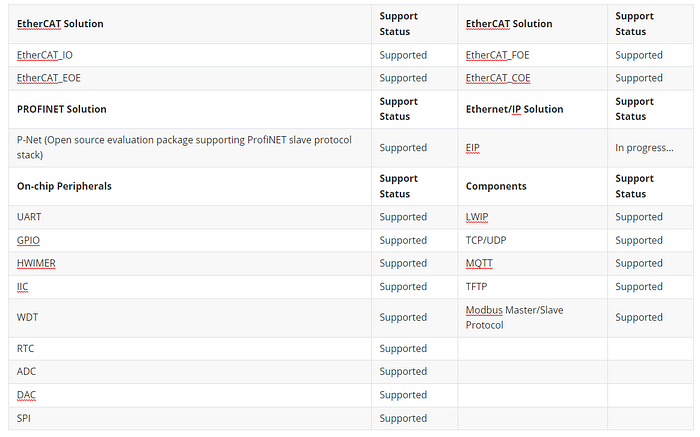Click the WDT peripheral cell

coord(27,317)
